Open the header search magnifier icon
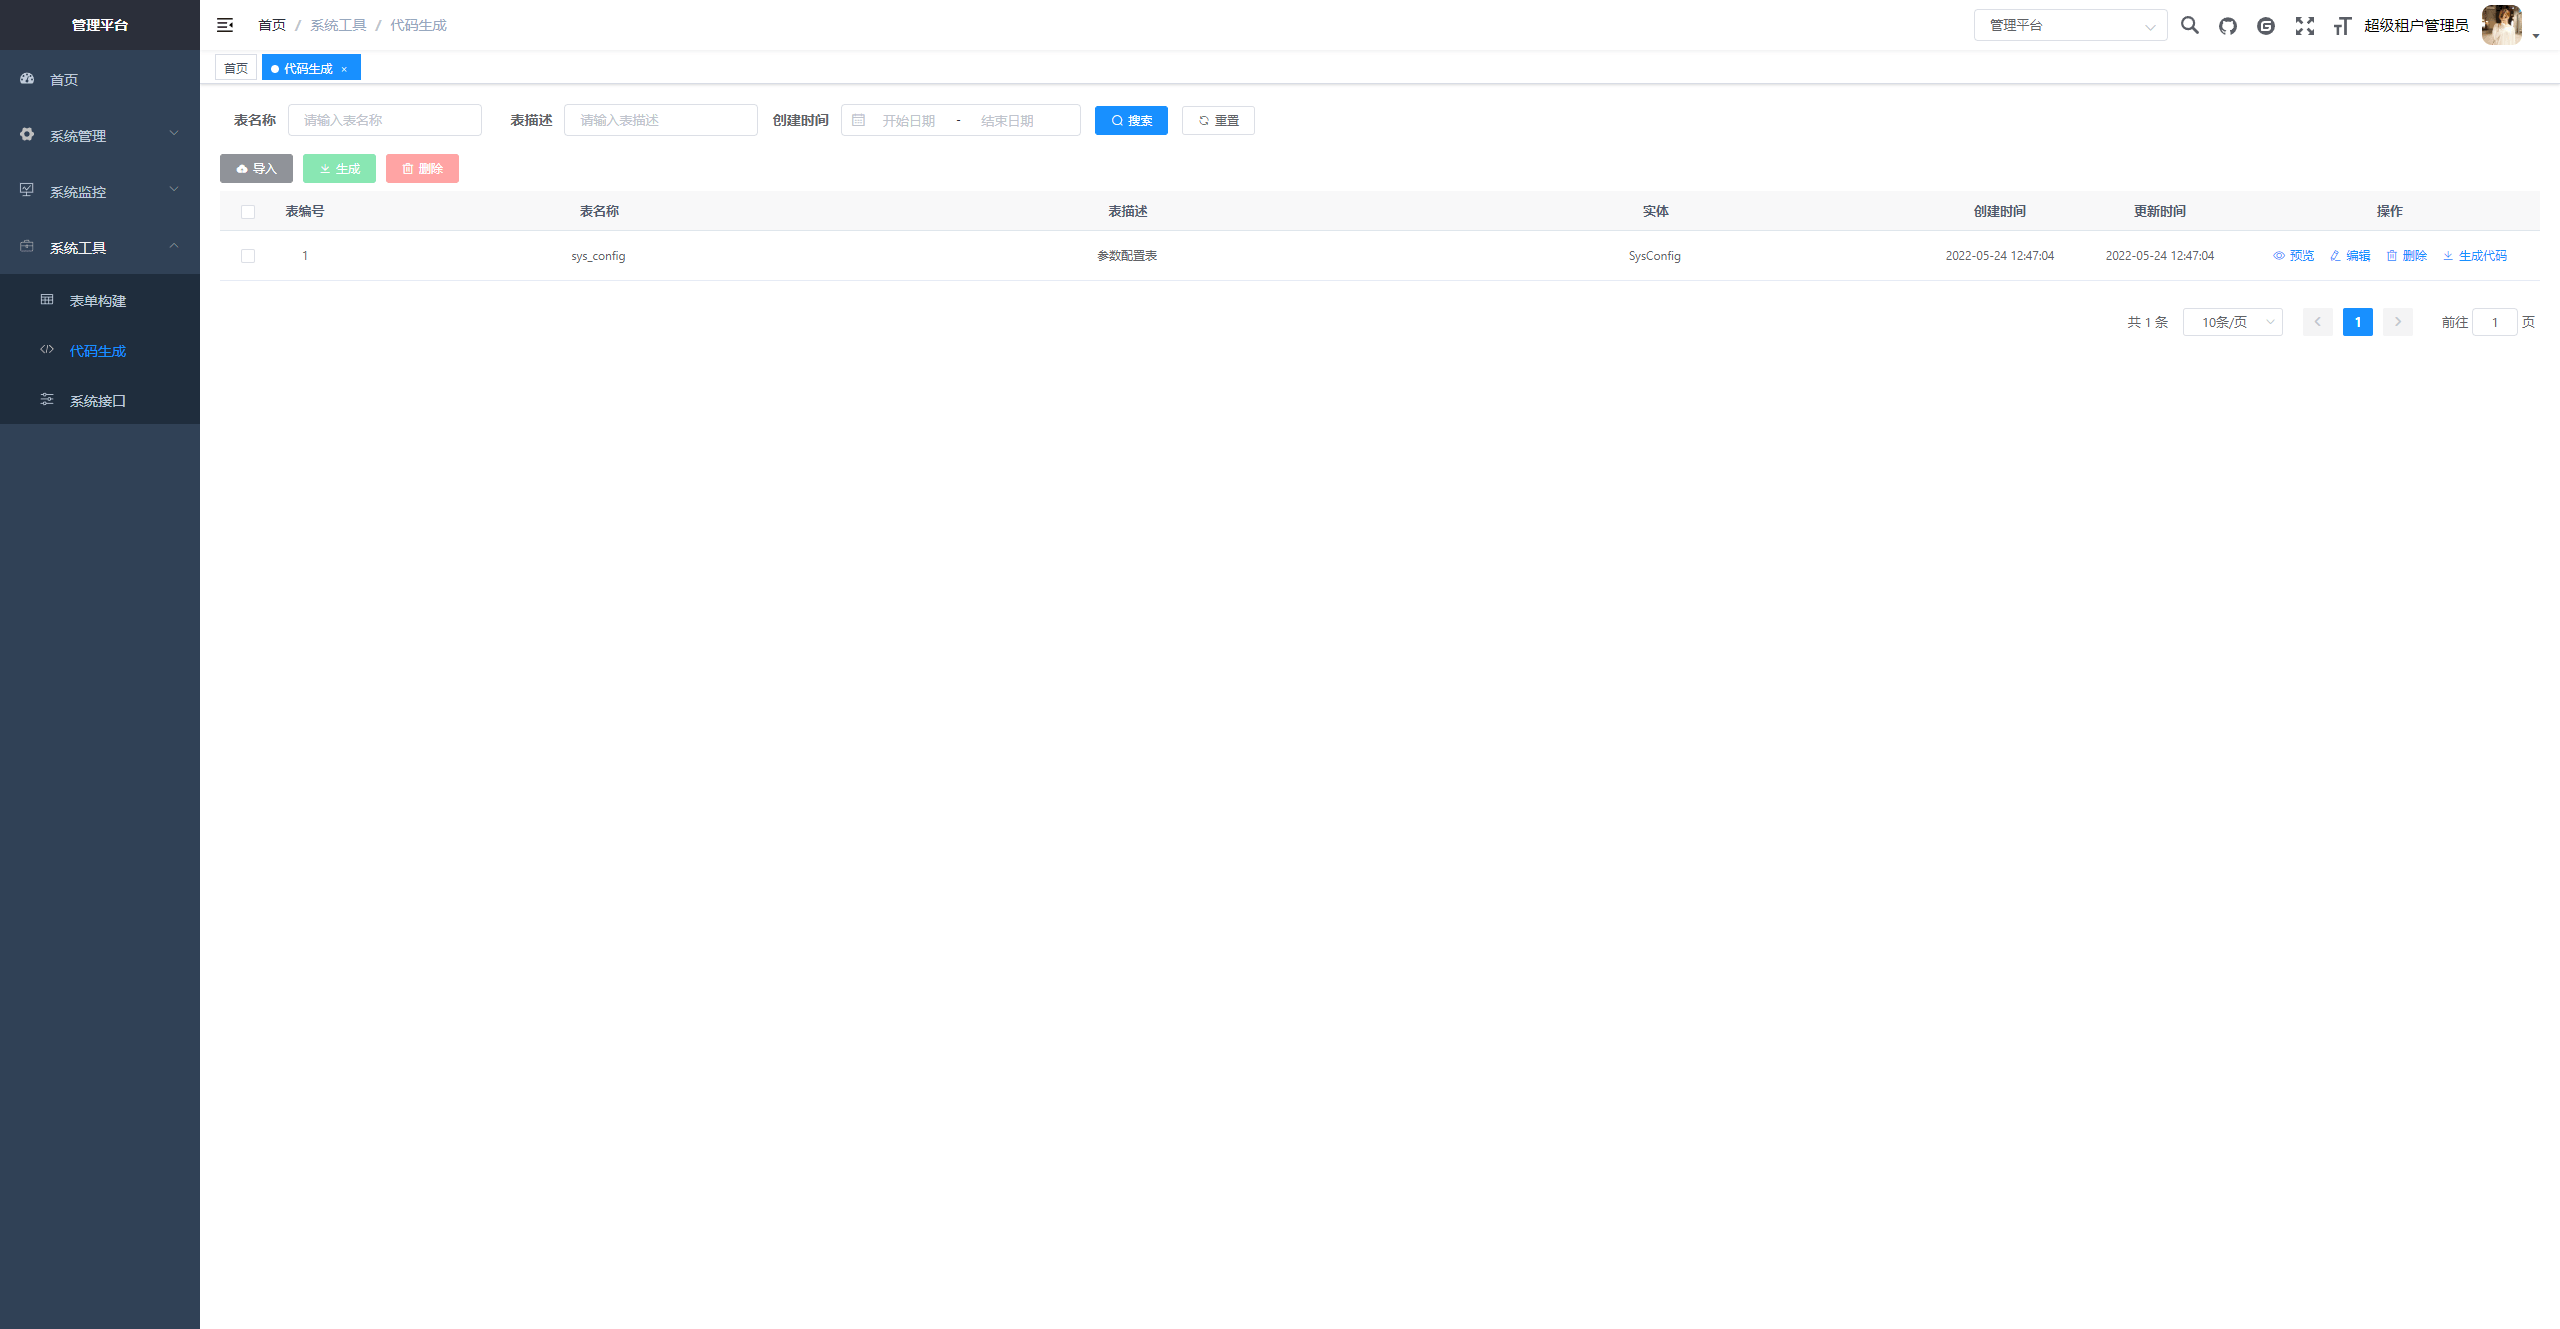The width and height of the screenshot is (2560, 1329). [2190, 25]
